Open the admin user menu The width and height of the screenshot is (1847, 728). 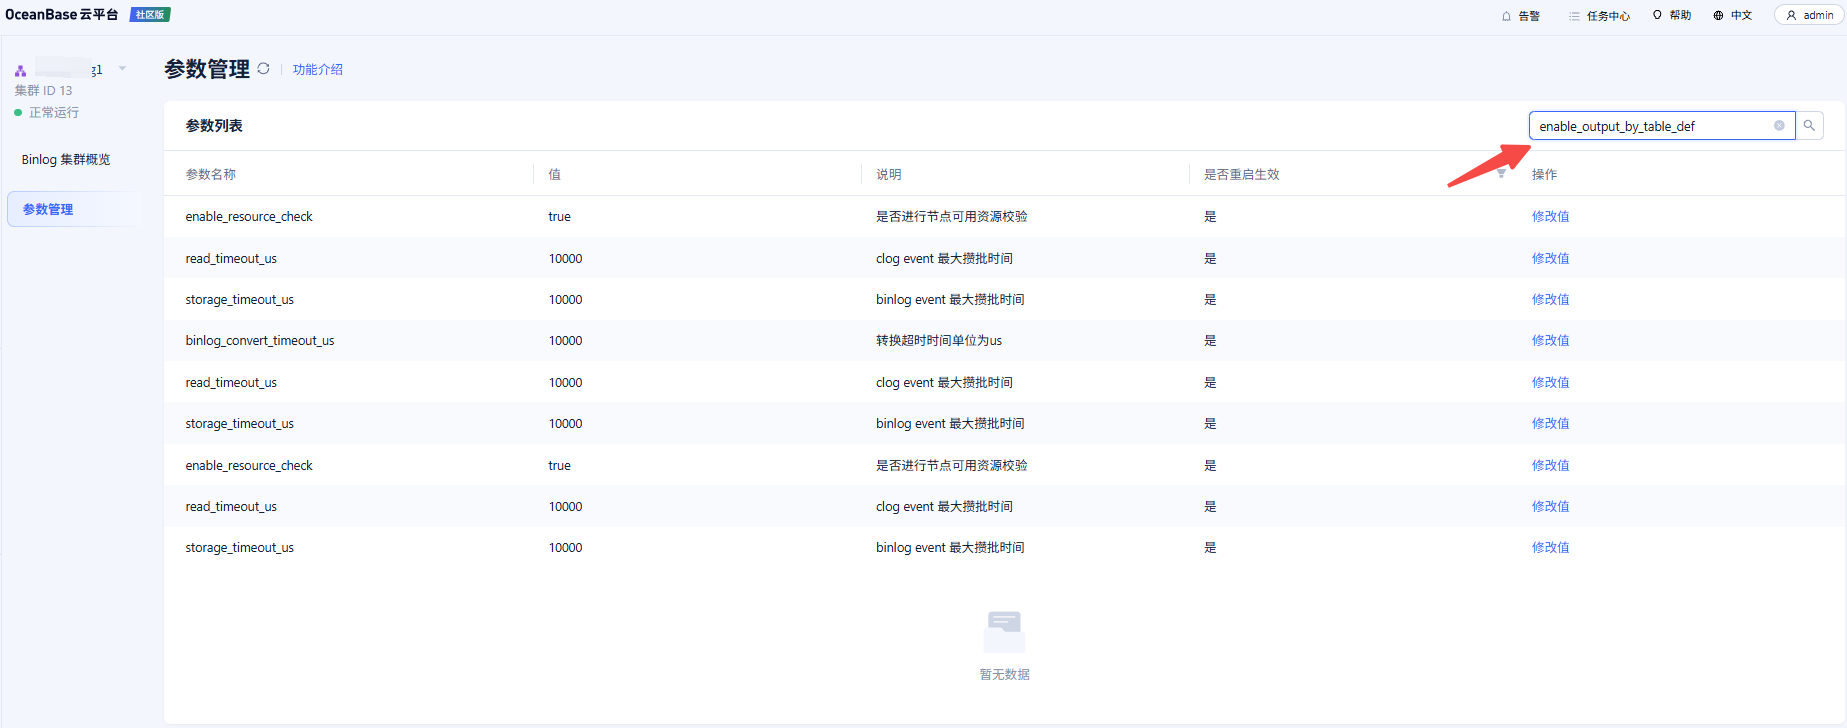click(x=1809, y=16)
